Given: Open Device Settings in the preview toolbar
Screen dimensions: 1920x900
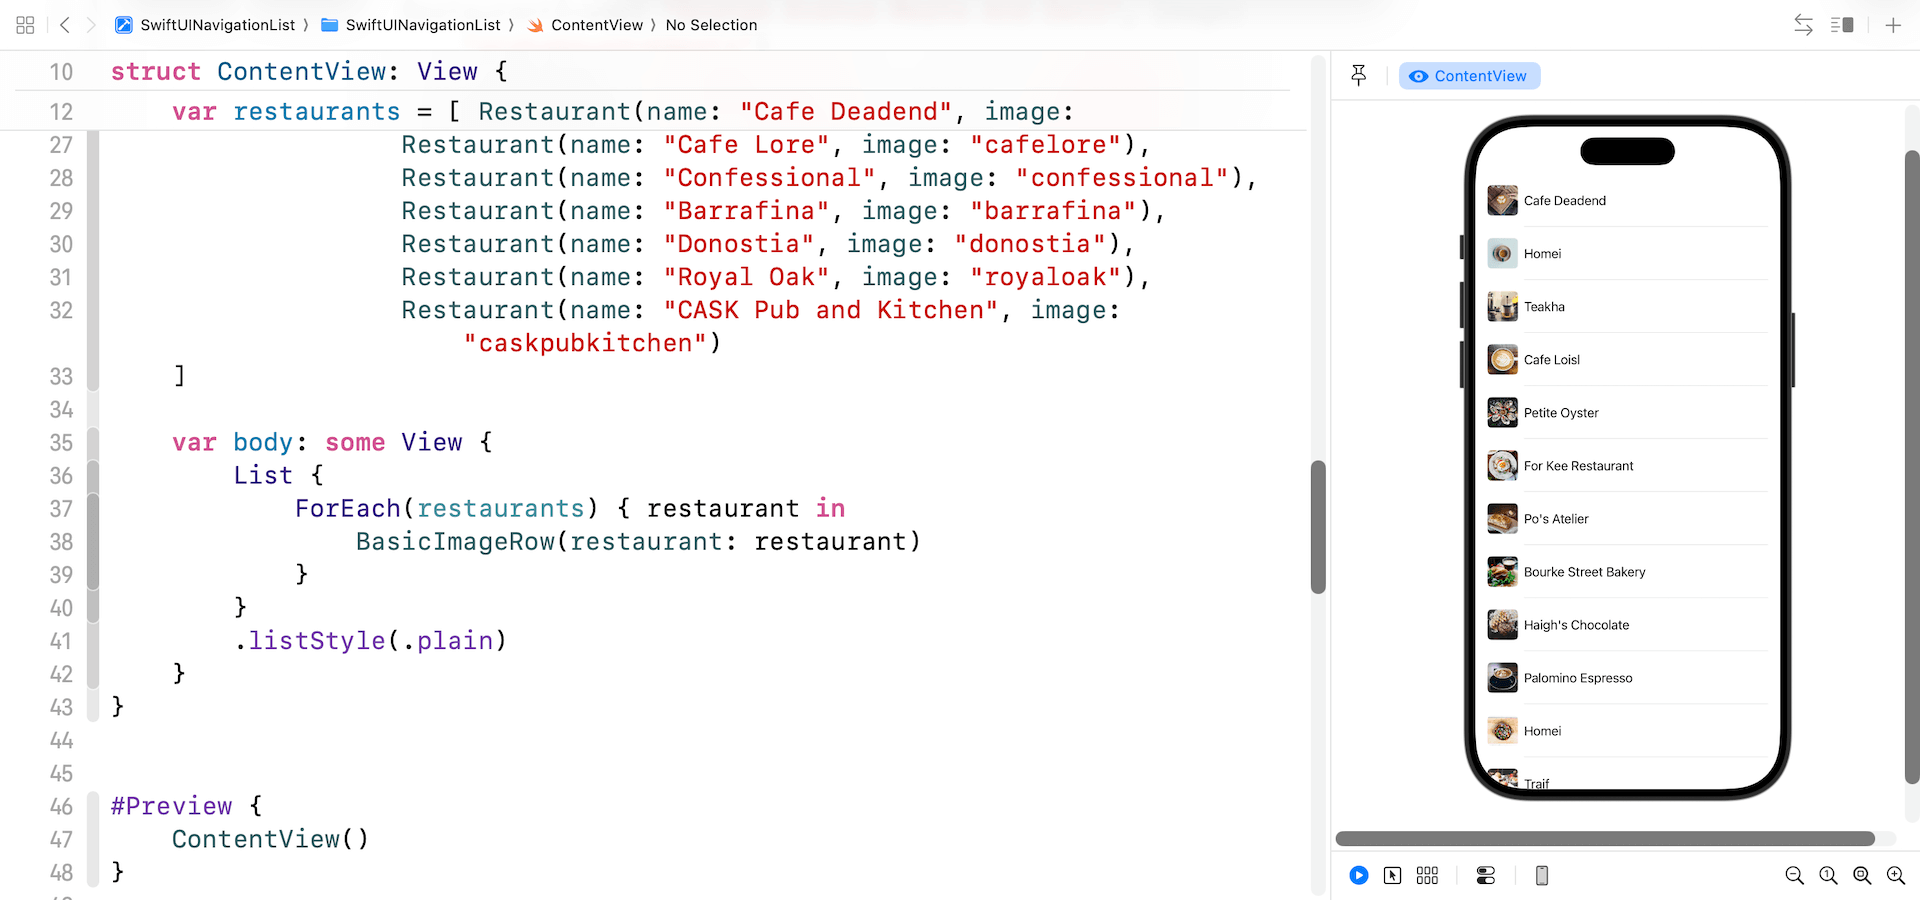Looking at the screenshot, I should (1486, 875).
